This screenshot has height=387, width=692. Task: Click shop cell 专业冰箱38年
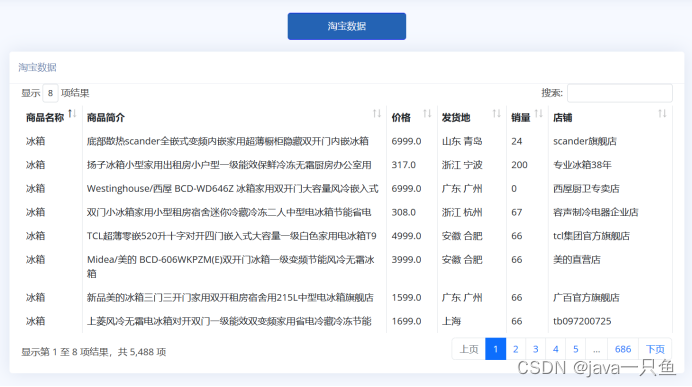[x=583, y=165]
